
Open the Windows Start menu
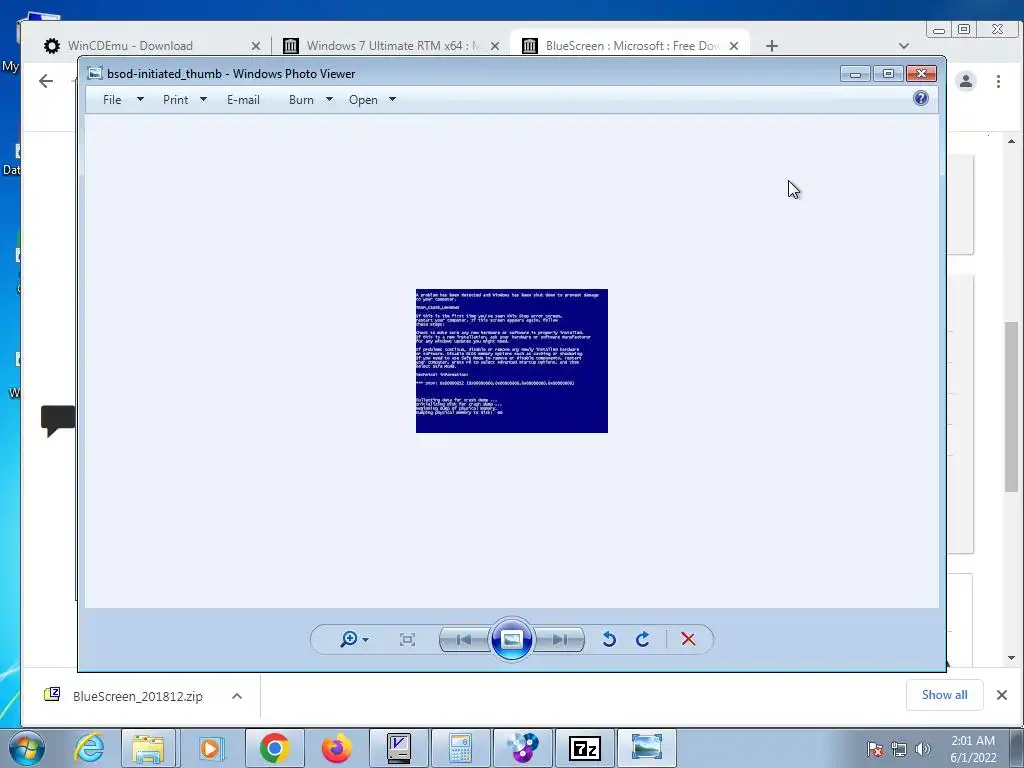(x=27, y=748)
